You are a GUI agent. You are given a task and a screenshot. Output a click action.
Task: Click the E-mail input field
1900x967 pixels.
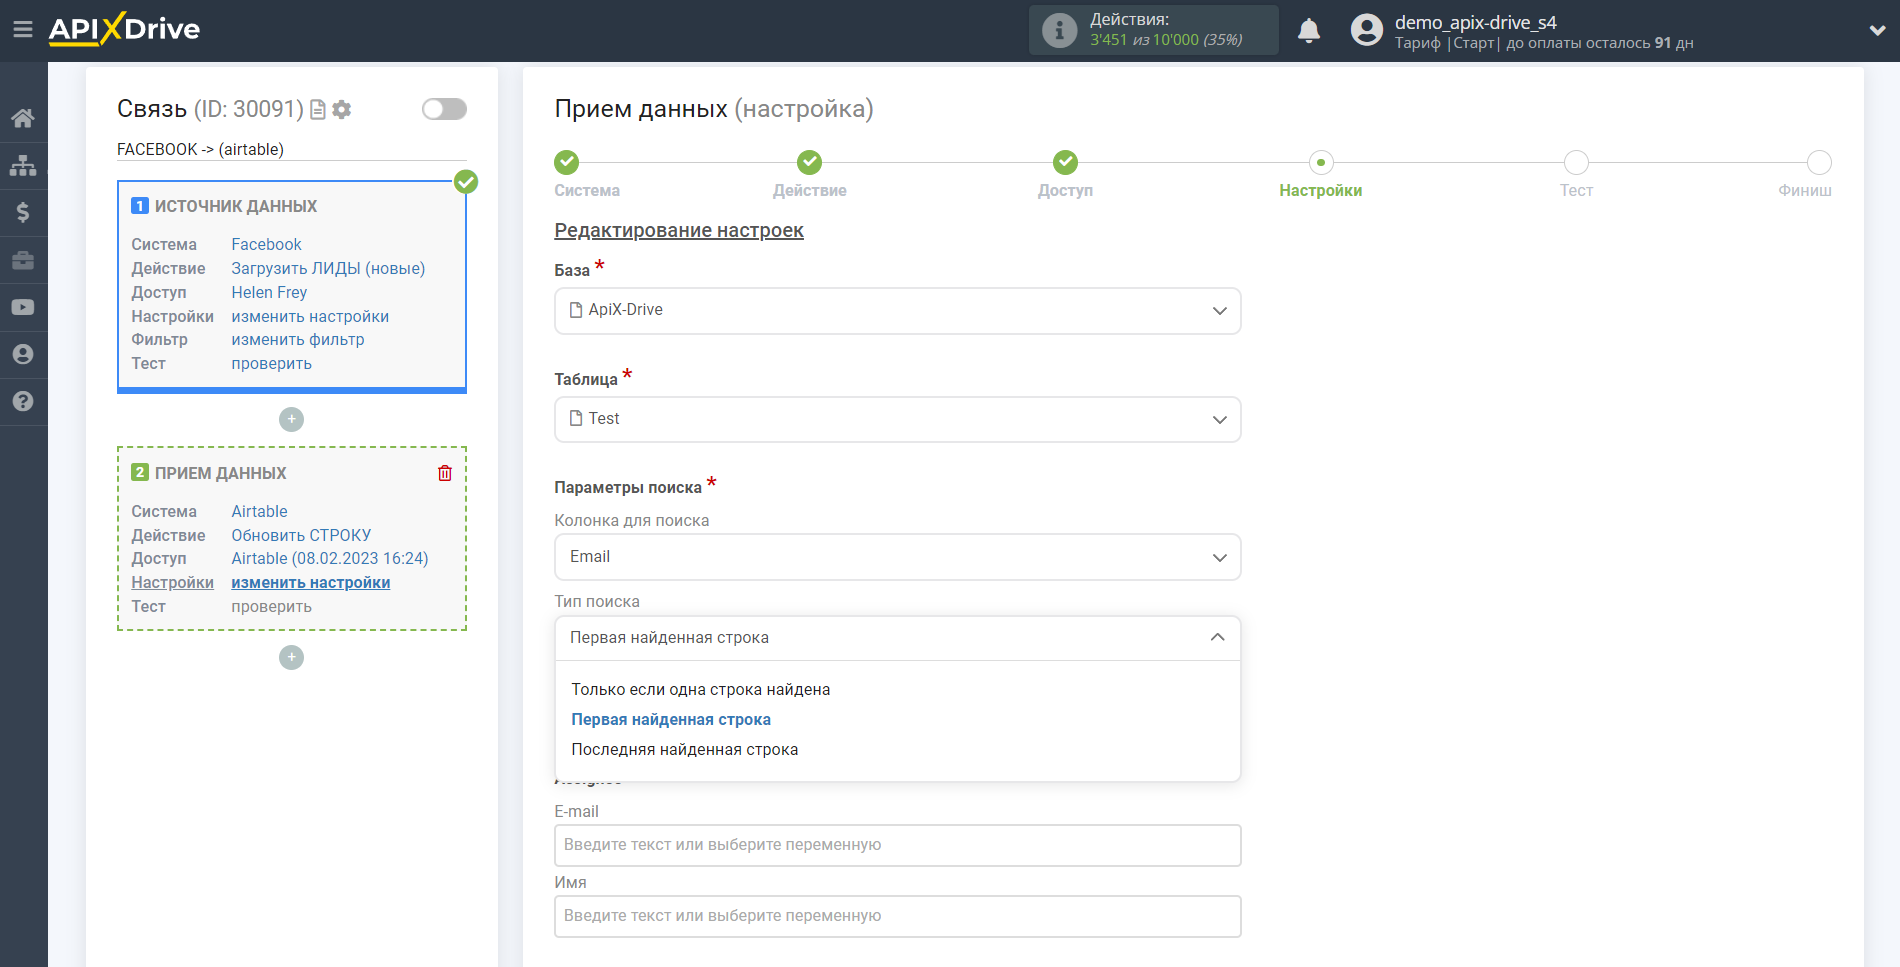click(x=897, y=845)
